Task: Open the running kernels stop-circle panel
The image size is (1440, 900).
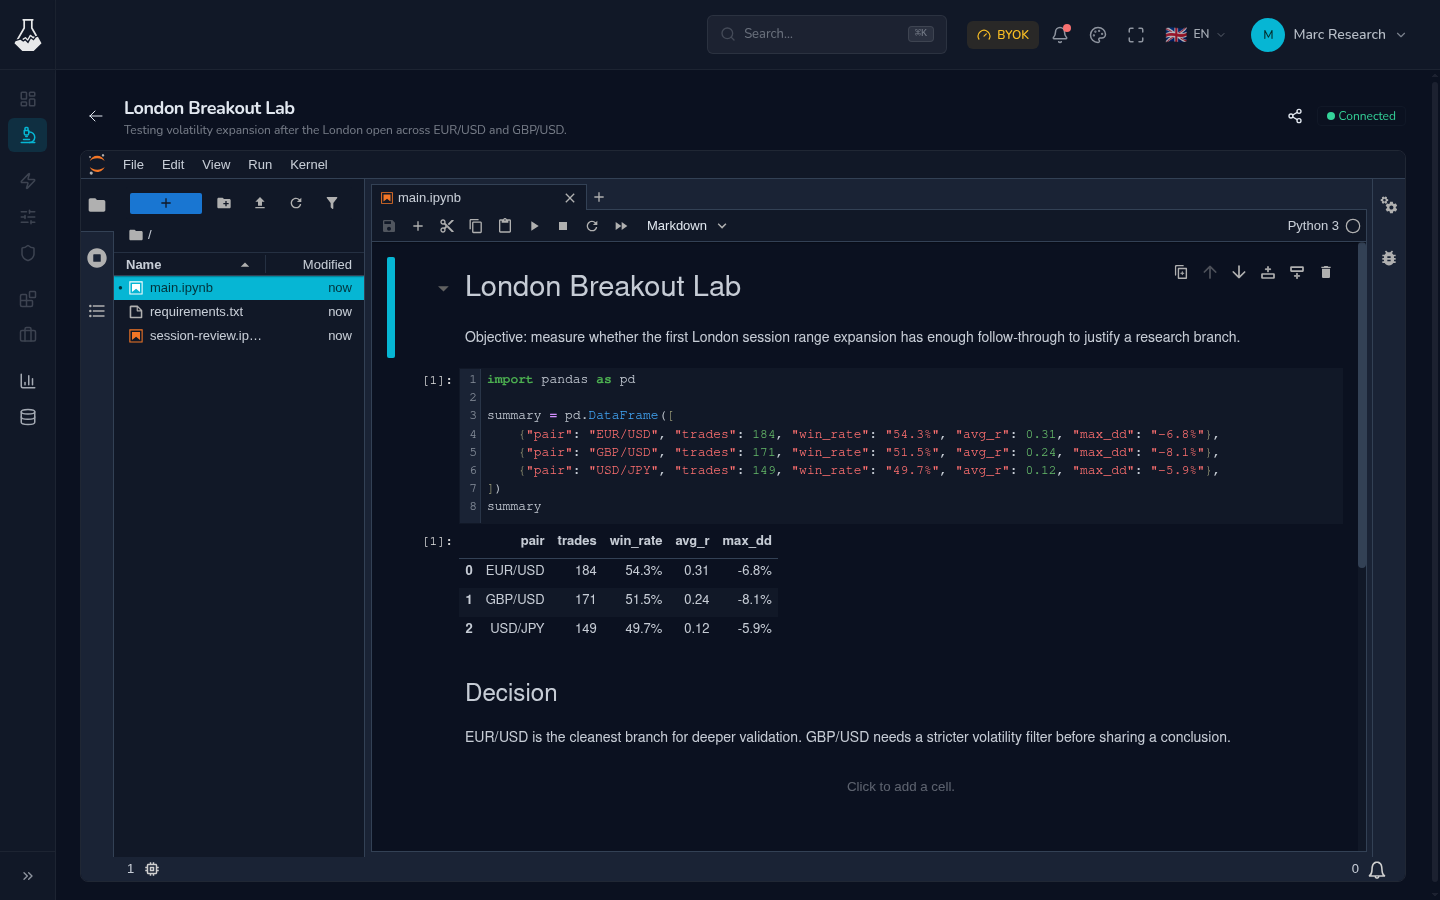Action: 97,258
